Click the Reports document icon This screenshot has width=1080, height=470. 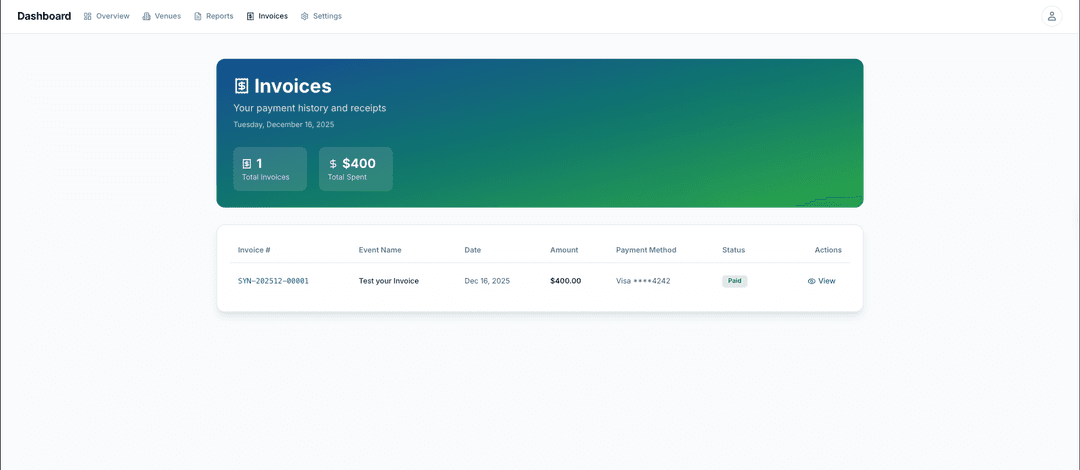[x=198, y=16]
